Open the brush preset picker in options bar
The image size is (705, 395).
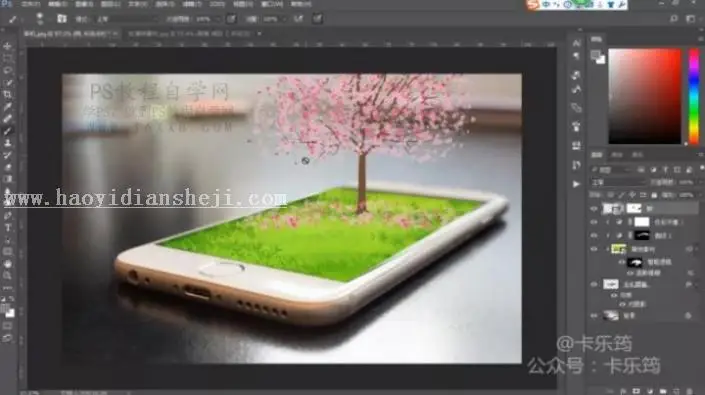tap(40, 19)
